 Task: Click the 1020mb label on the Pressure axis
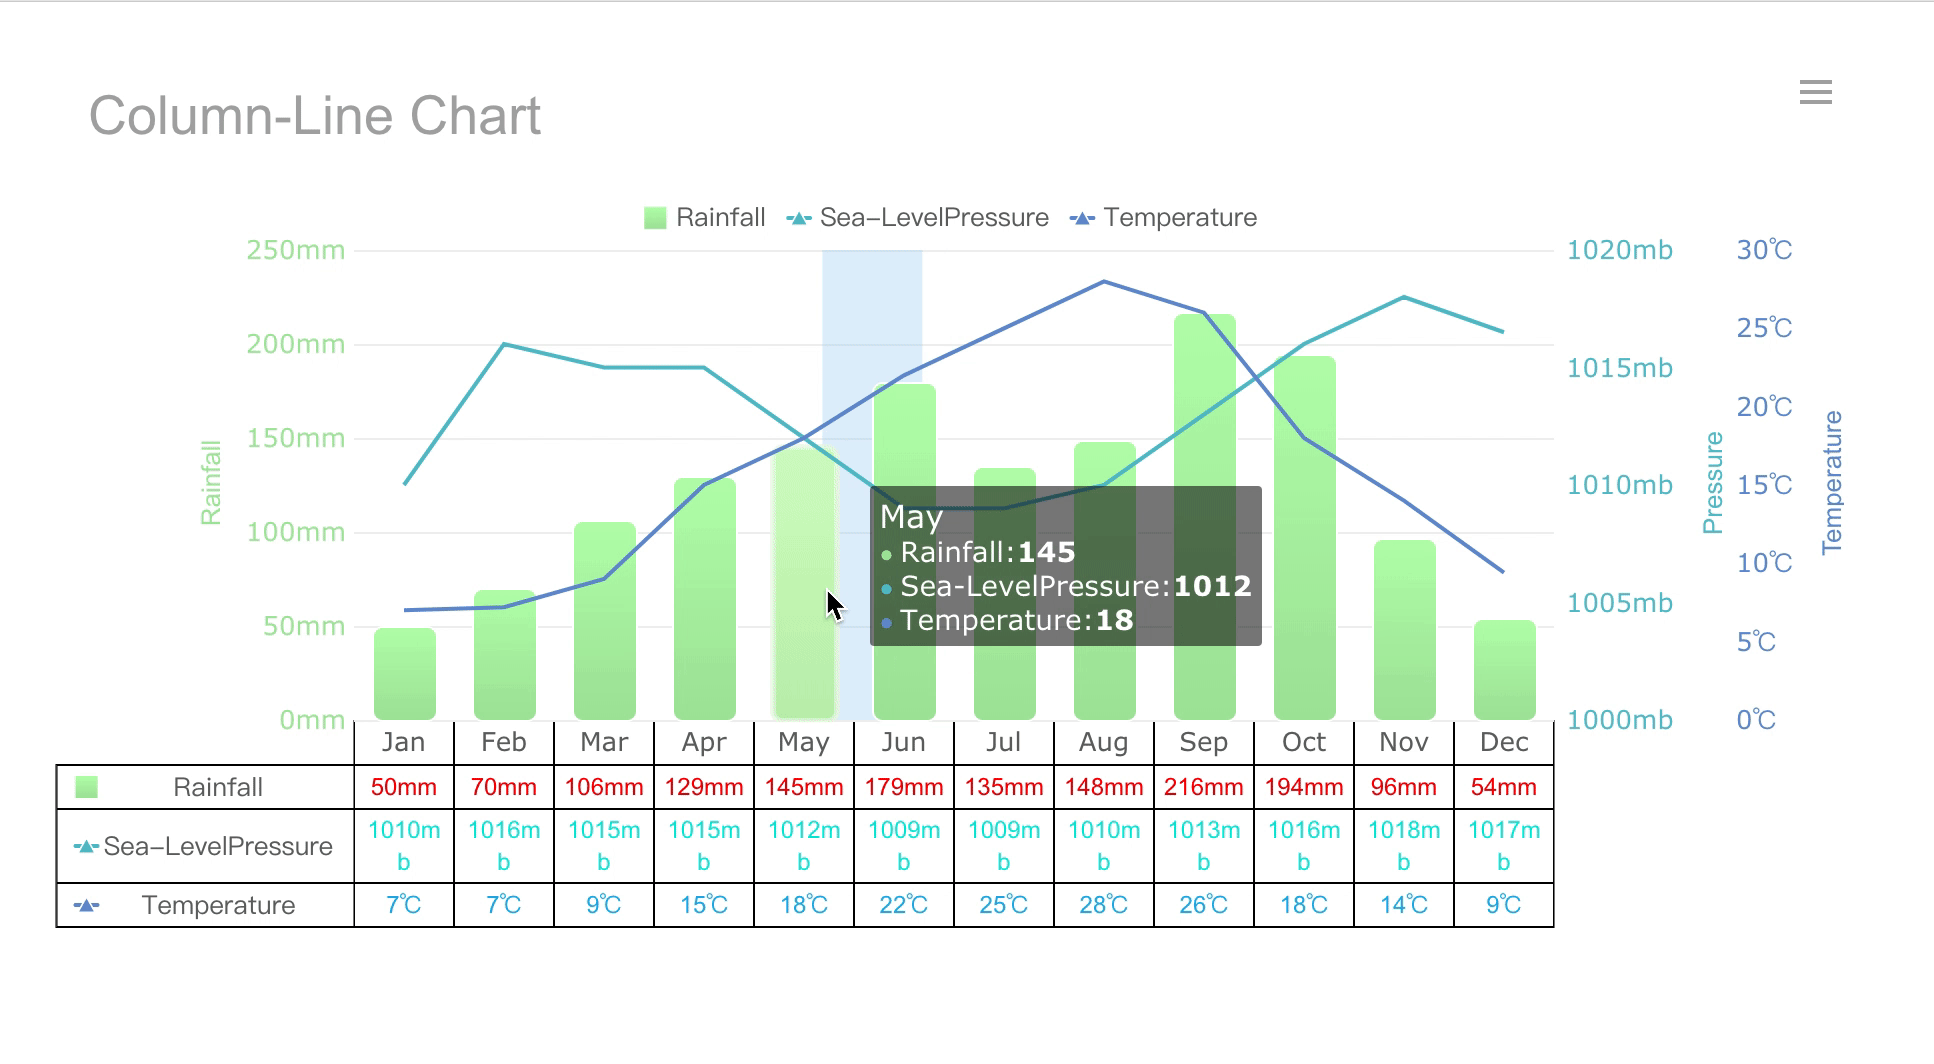[x=1619, y=250]
